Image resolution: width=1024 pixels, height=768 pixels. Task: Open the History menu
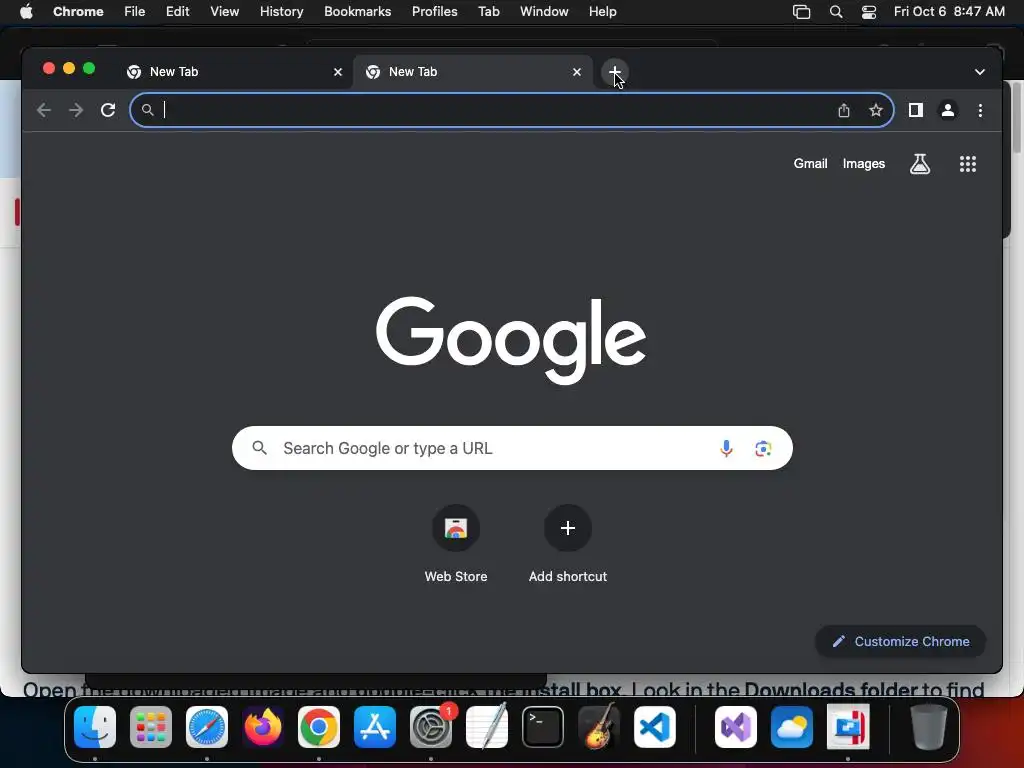pos(281,11)
